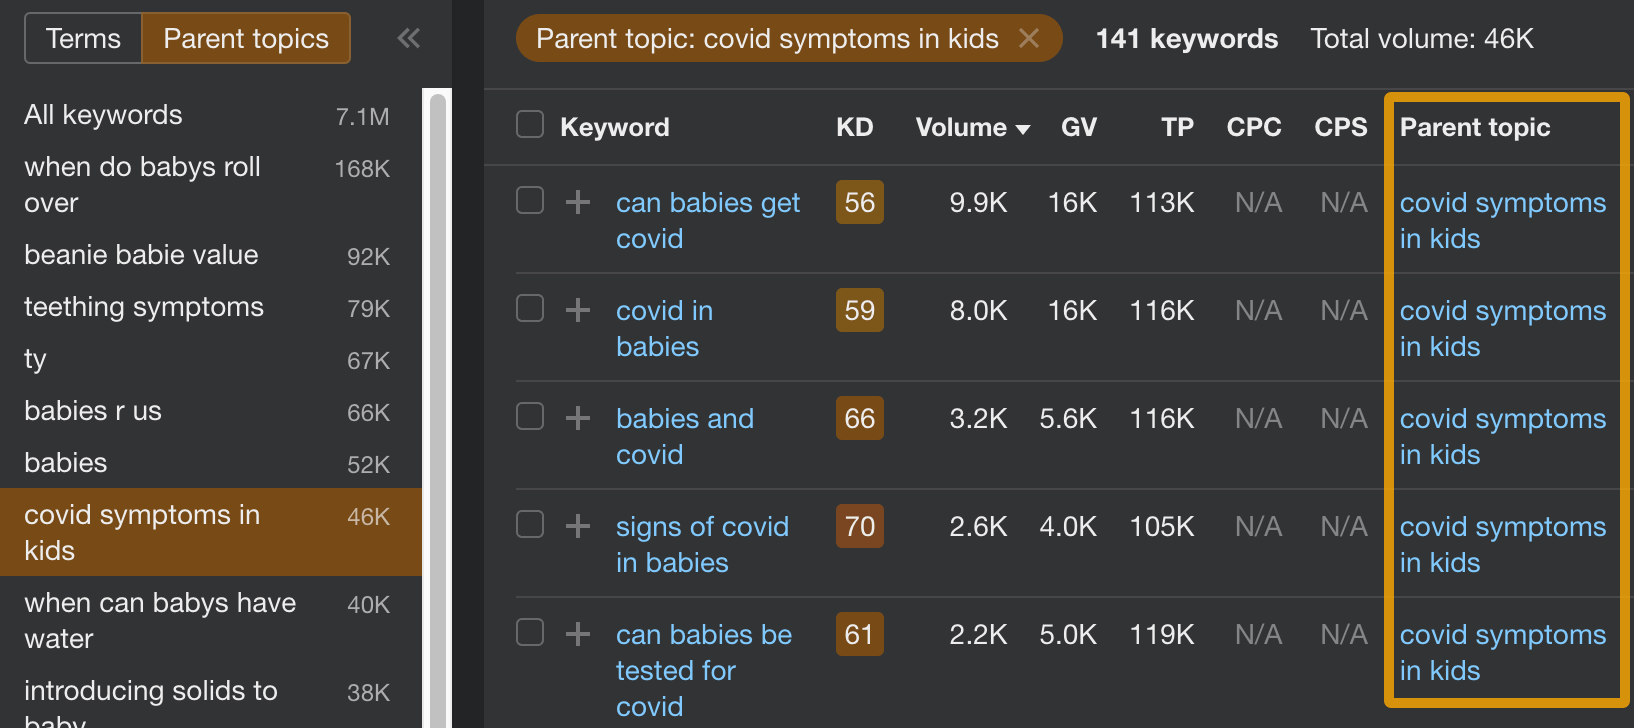Click plus icon beside 'babies and covid'

577,418
